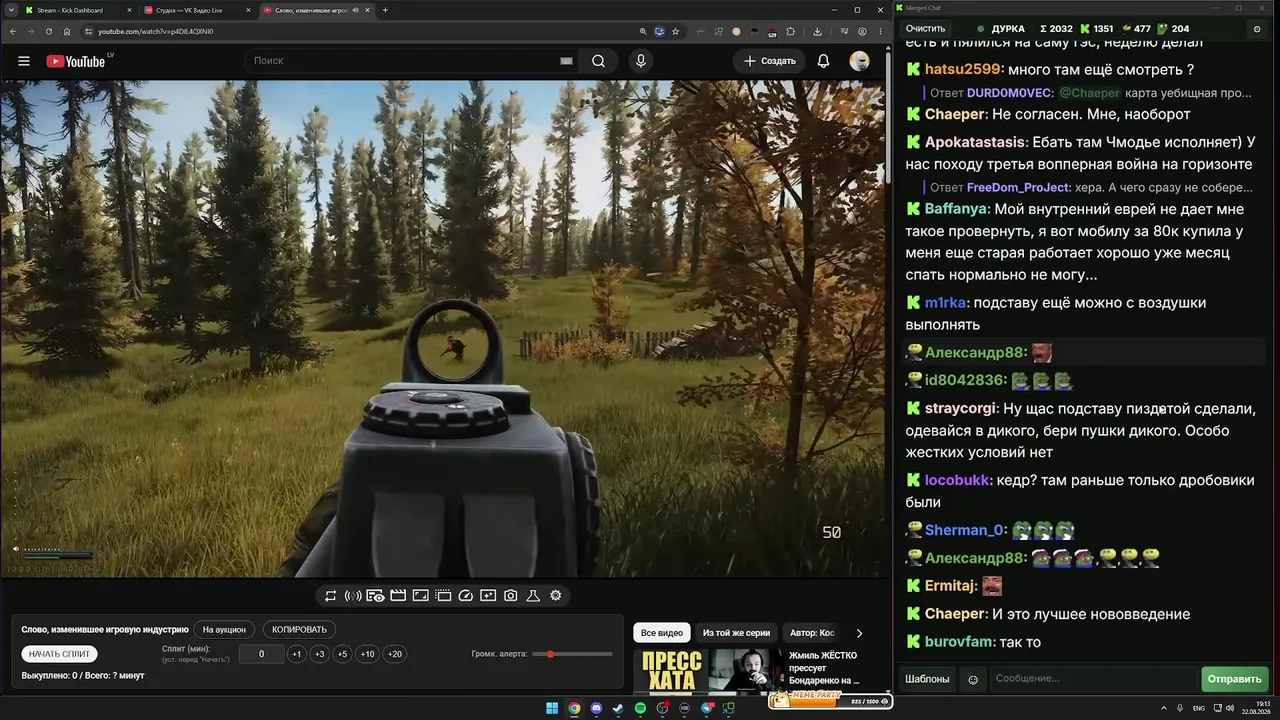This screenshot has height=720, width=1280.
Task: Adjust the Громк. алерта volume slider
Action: coord(573,654)
